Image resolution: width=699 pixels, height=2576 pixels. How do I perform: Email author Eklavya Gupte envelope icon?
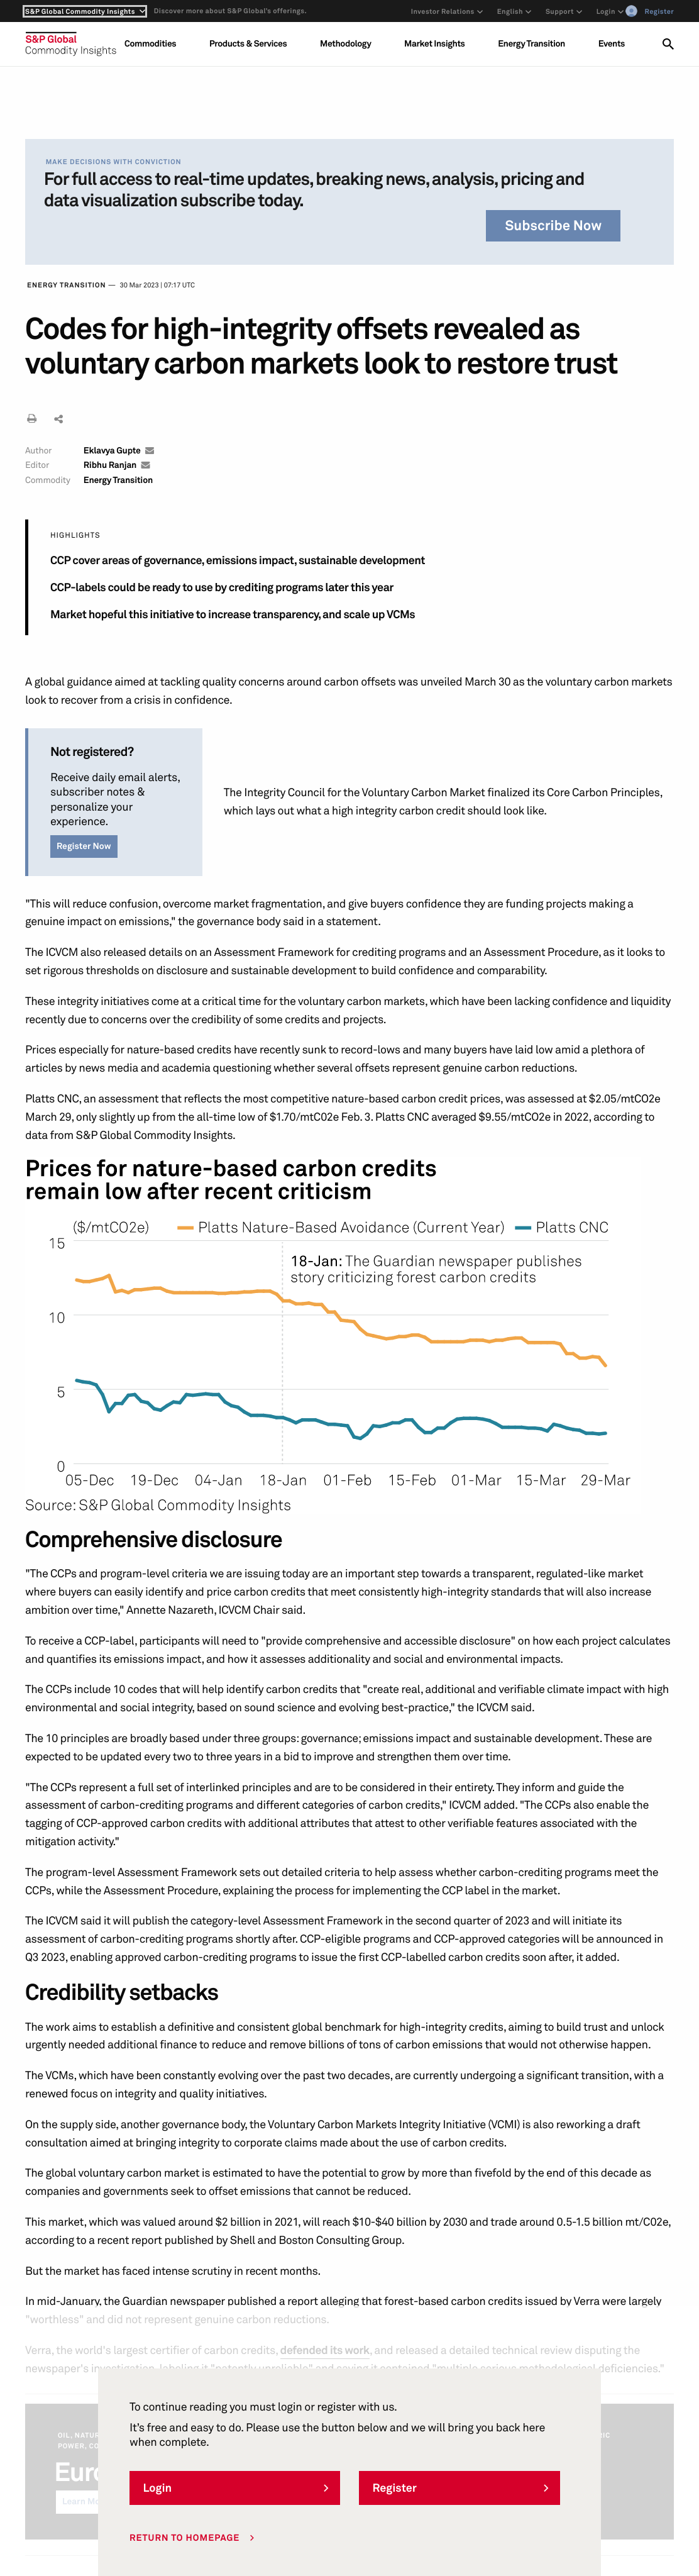[150, 451]
